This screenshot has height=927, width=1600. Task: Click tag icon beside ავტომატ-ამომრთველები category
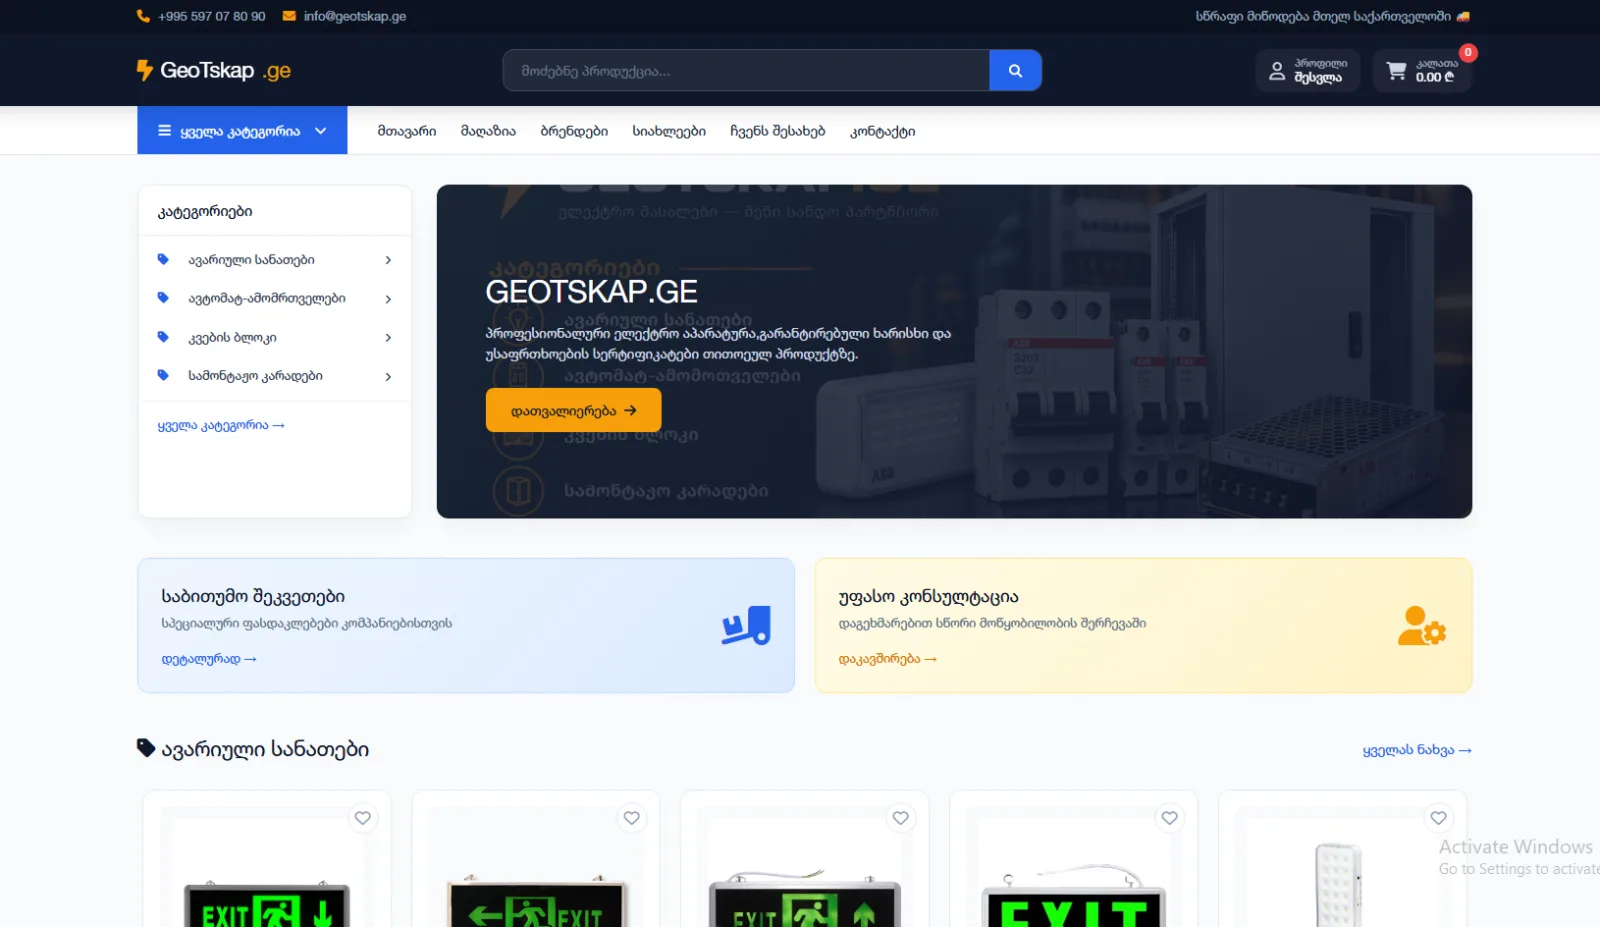pos(163,298)
